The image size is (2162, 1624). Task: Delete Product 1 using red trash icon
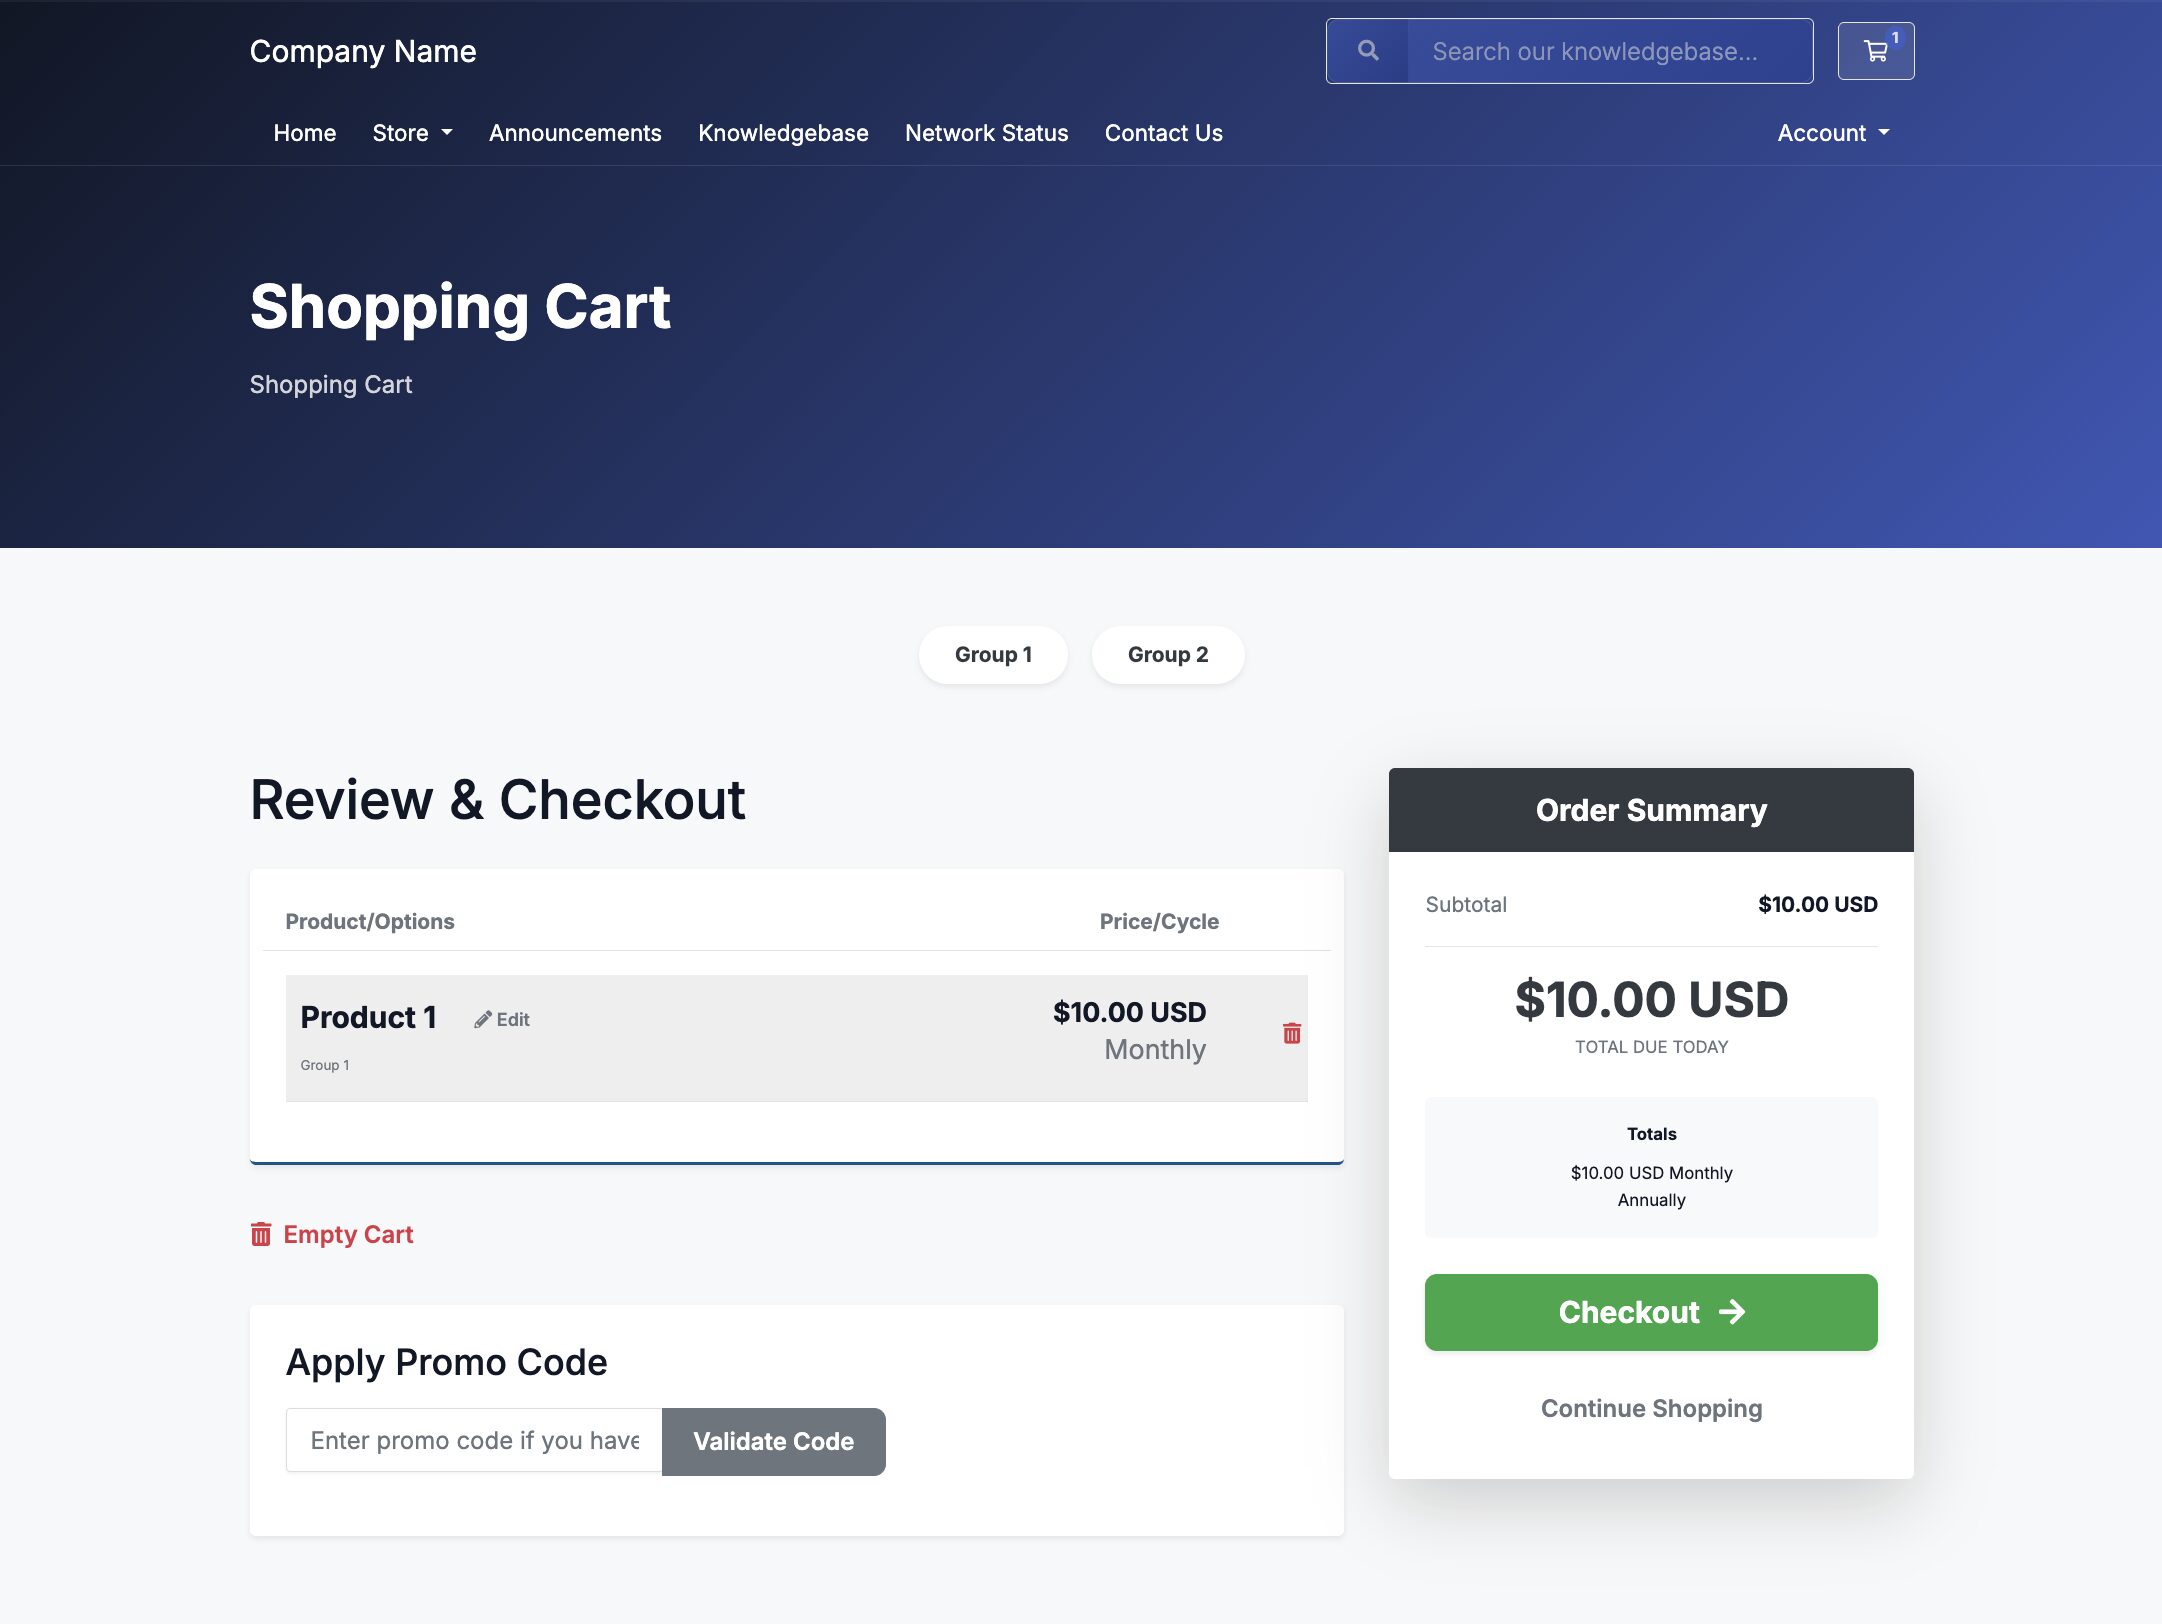pyautogui.click(x=1291, y=1033)
